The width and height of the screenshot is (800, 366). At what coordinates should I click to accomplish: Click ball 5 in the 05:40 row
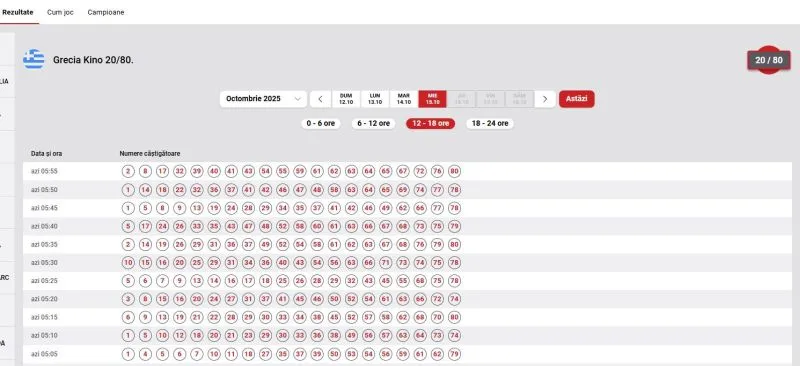(x=128, y=226)
